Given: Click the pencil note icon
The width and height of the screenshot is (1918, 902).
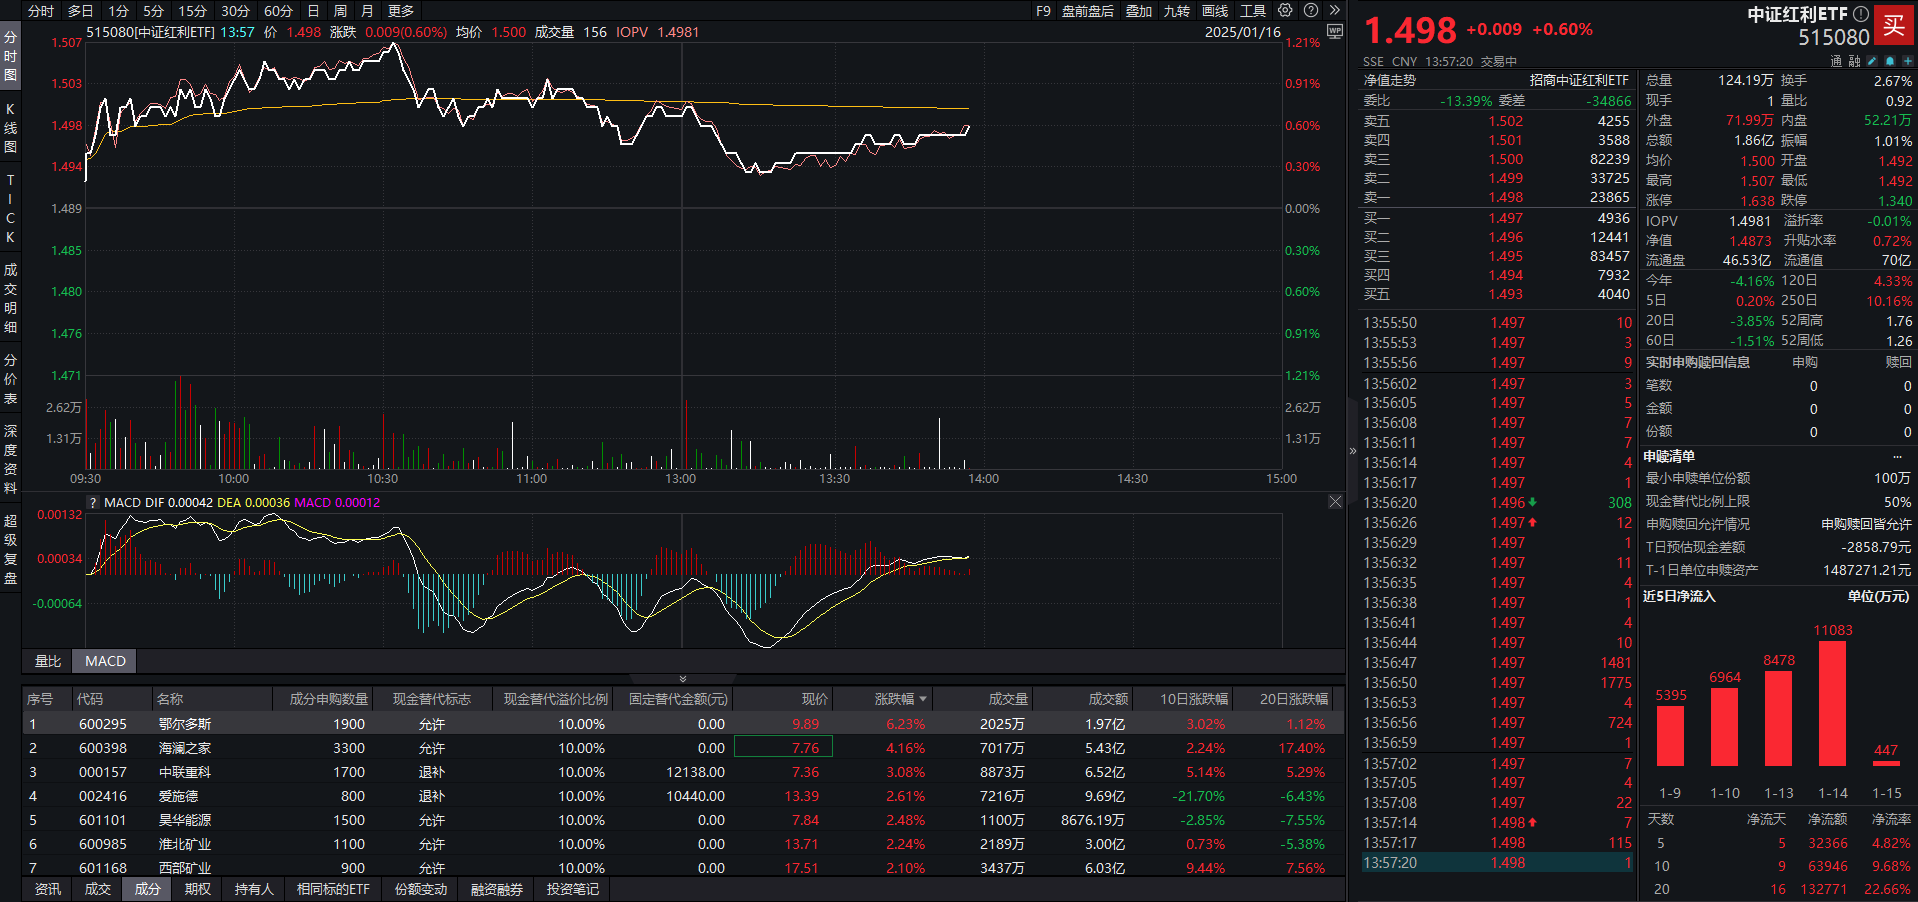Looking at the screenshot, I should [x=1872, y=62].
